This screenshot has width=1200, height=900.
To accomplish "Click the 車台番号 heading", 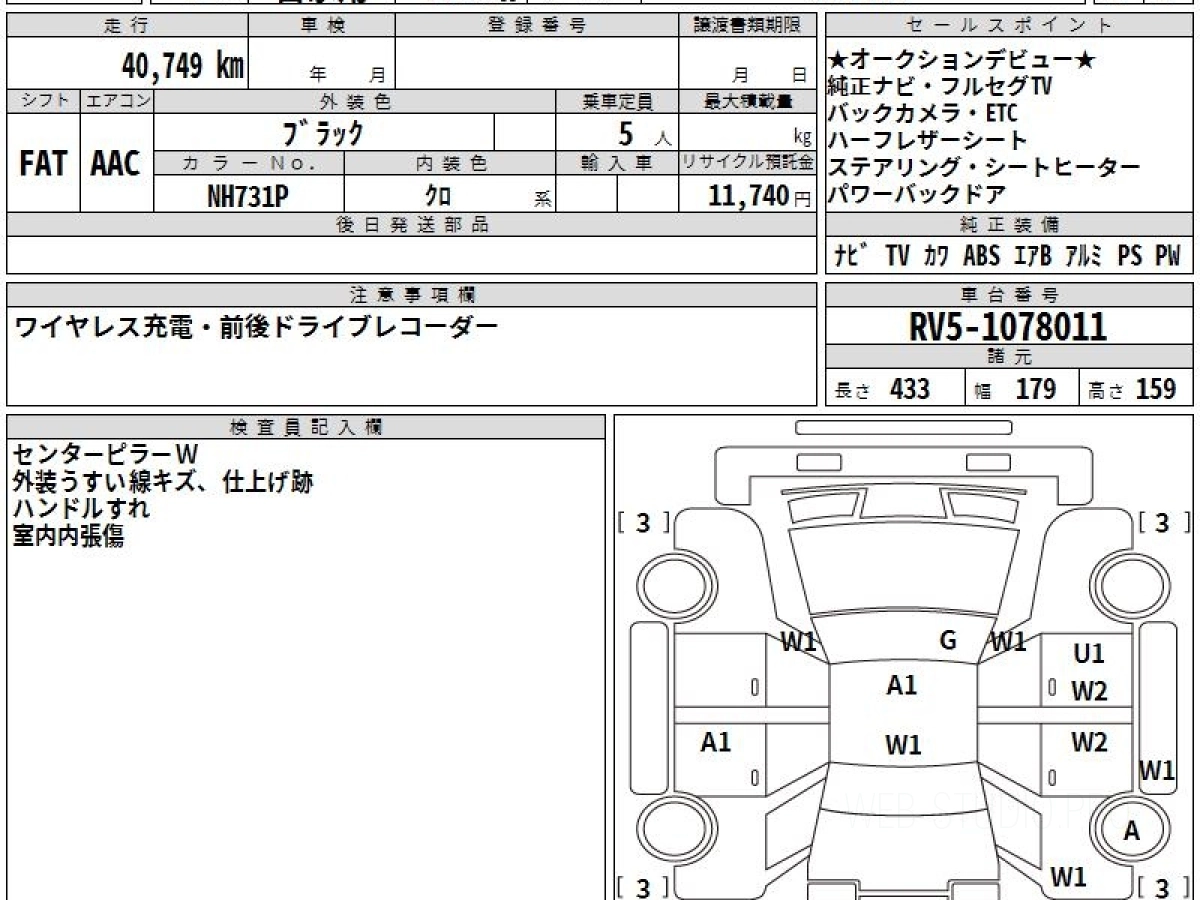I will click(x=1010, y=295).
